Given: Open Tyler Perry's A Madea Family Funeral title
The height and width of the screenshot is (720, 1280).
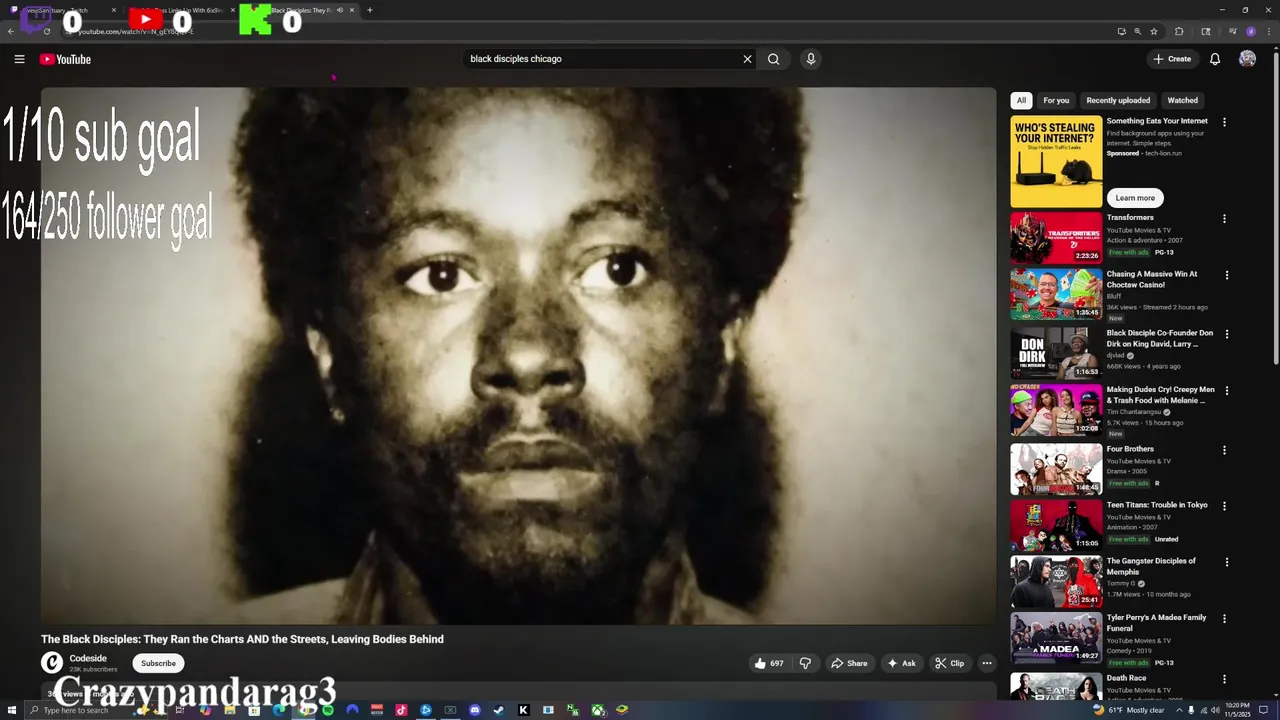Looking at the screenshot, I should [1157, 623].
